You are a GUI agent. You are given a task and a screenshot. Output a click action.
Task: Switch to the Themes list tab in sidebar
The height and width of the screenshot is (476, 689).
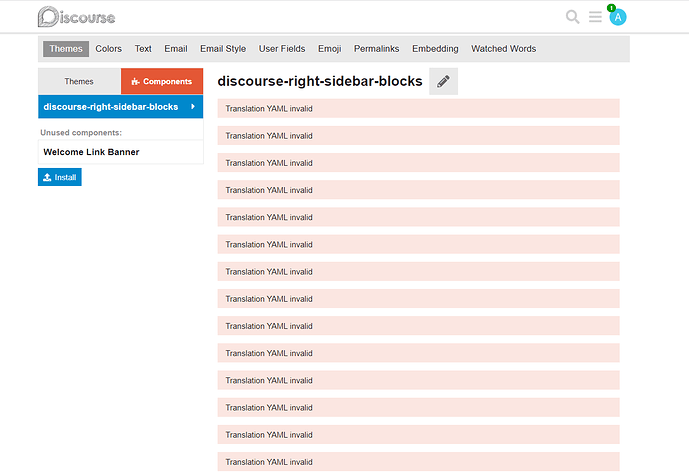pos(79,81)
